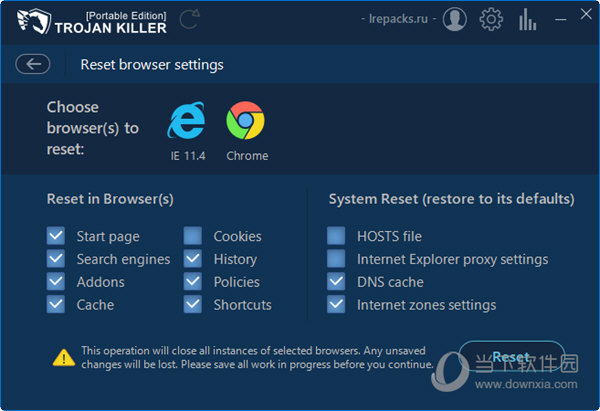This screenshot has height=411, width=600.
Task: Toggle the Cache checkbox
Action: [56, 305]
